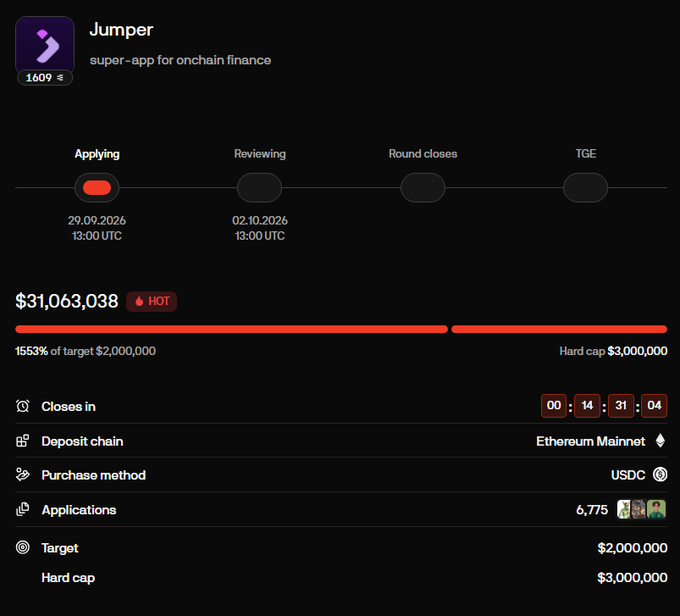Click the middle applicant avatar thumbnail
Screen dimensions: 680x616
[x=638, y=509]
